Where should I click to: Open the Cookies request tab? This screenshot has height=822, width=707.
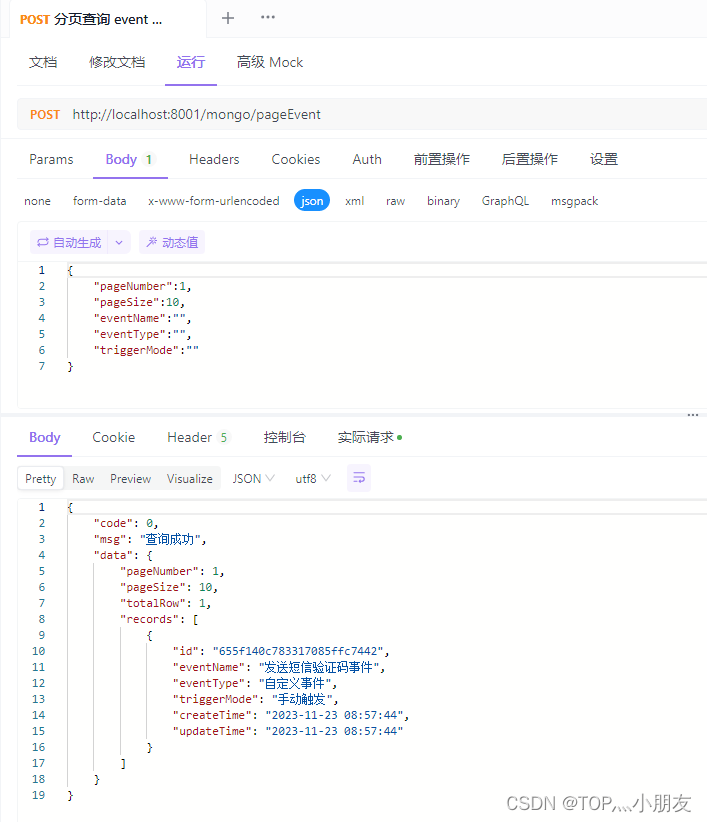[296, 159]
